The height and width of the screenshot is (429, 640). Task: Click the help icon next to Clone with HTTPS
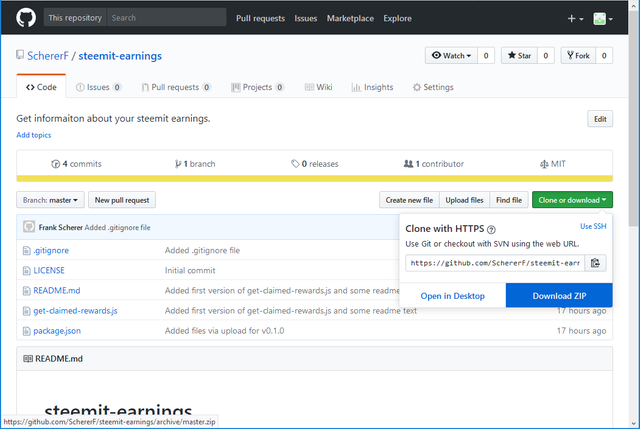coord(491,229)
